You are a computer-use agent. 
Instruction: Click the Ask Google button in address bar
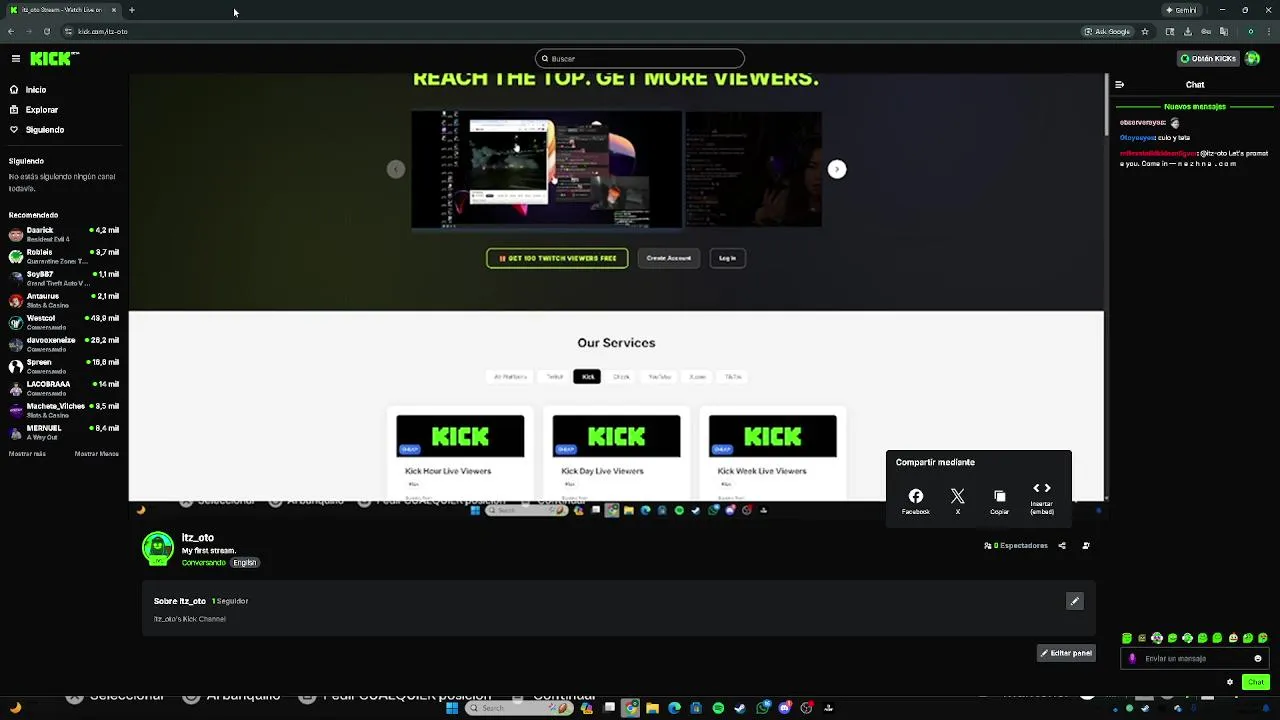[x=1108, y=32]
